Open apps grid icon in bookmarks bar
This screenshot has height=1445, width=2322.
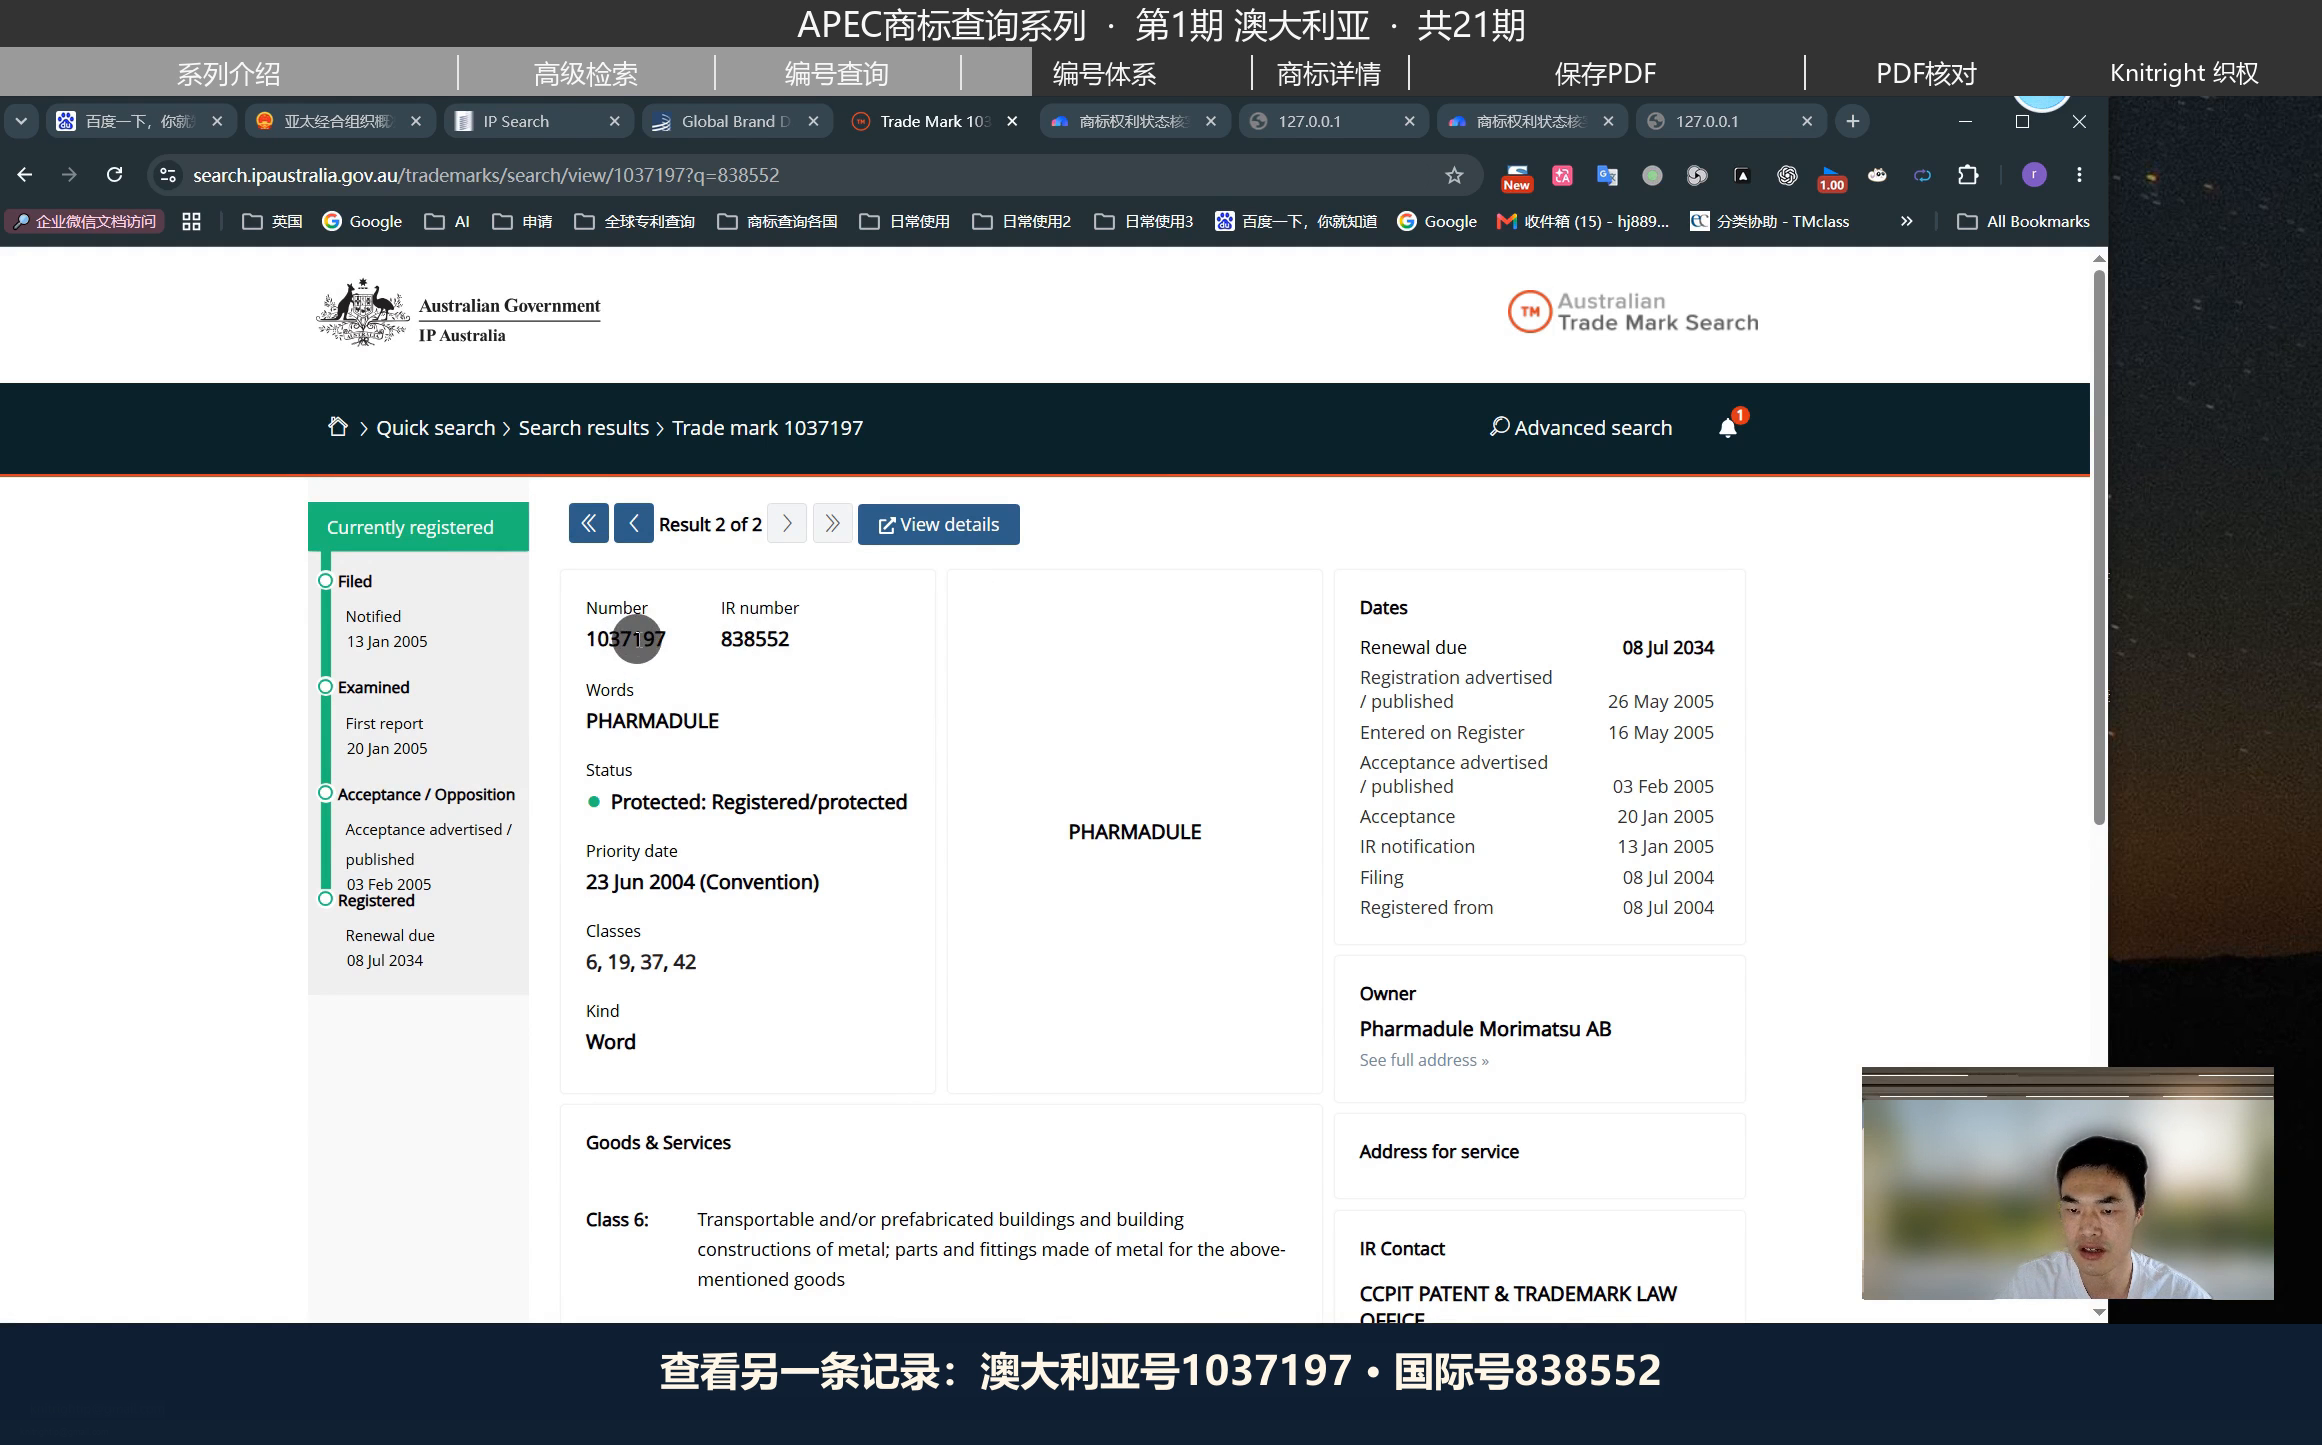pos(191,221)
